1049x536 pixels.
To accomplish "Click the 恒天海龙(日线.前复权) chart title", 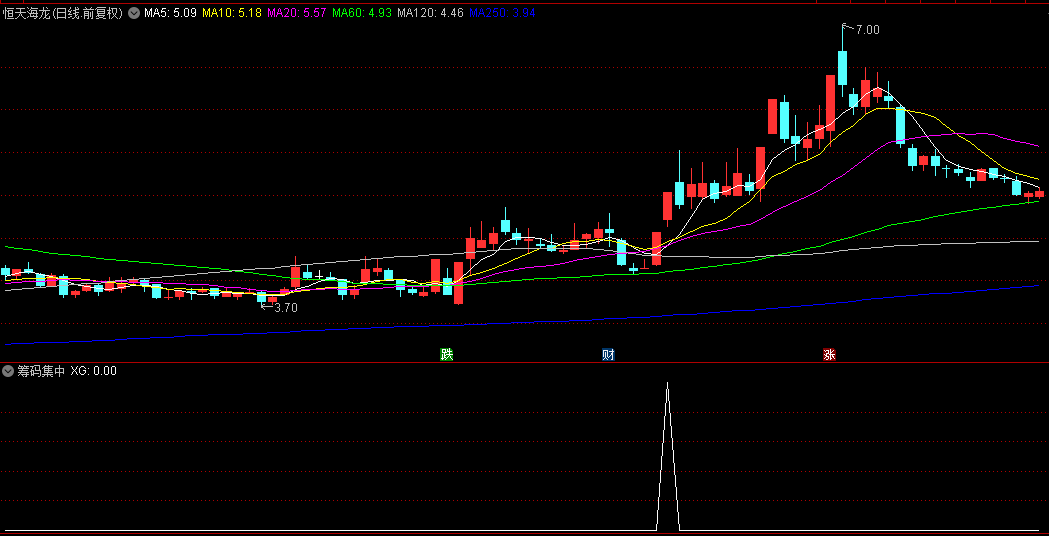I will tap(64, 13).
